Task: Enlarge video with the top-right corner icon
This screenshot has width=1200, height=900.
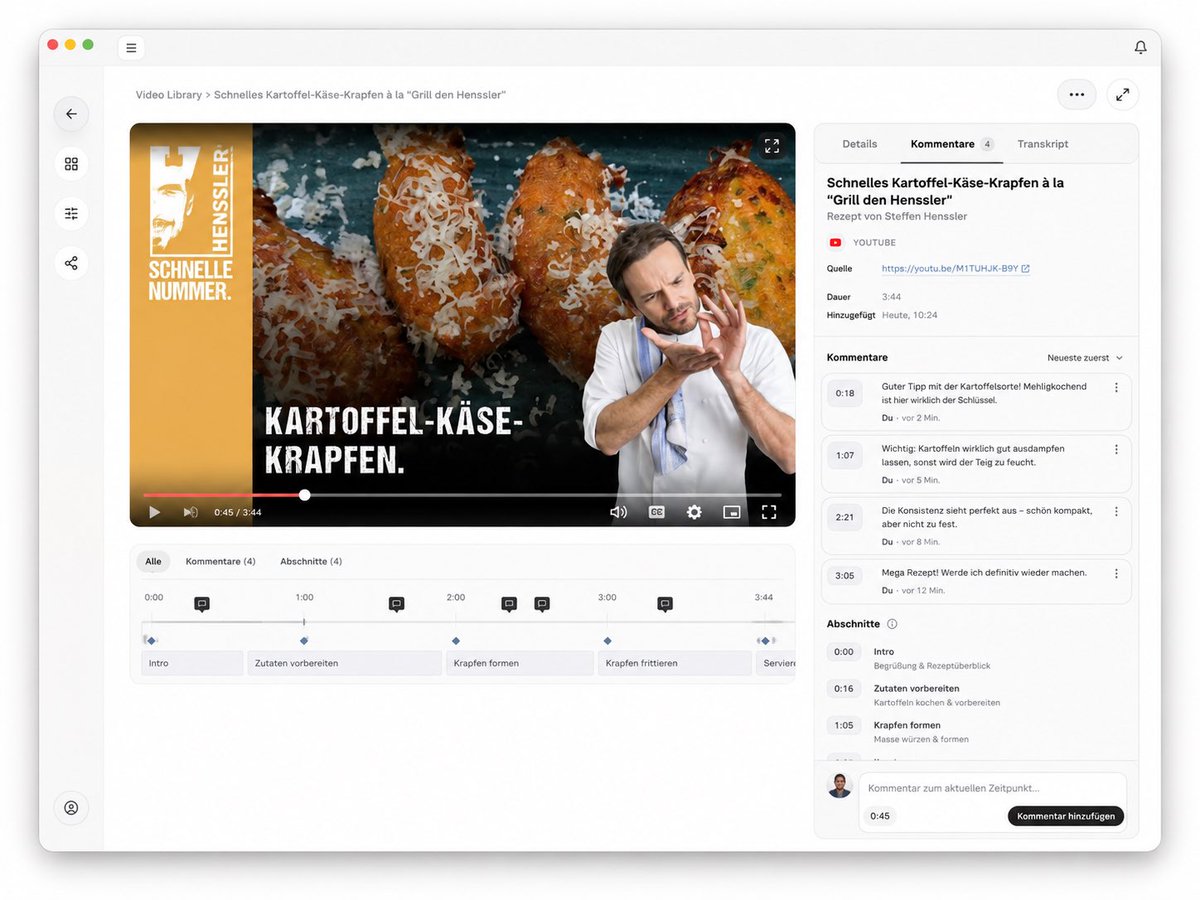Action: click(x=772, y=146)
